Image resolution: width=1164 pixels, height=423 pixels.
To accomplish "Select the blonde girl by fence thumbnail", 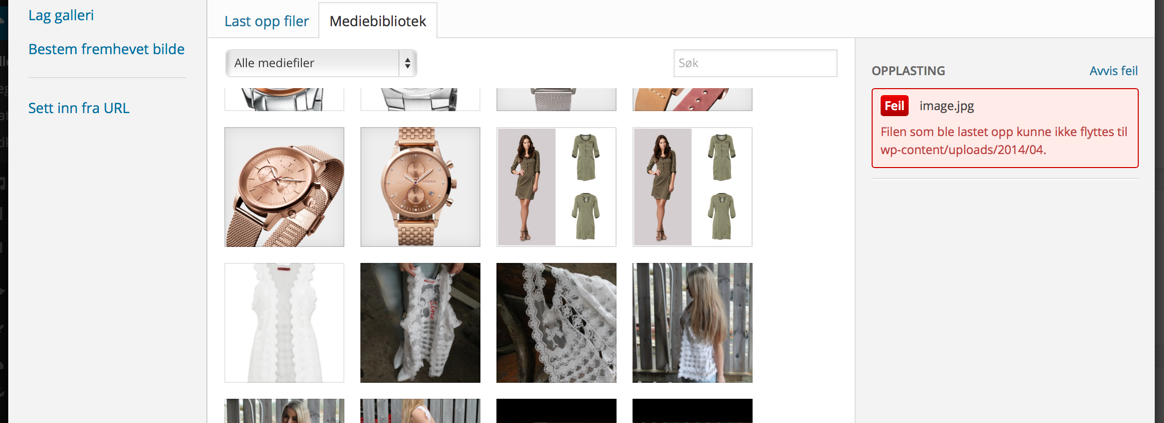I will coord(693,323).
